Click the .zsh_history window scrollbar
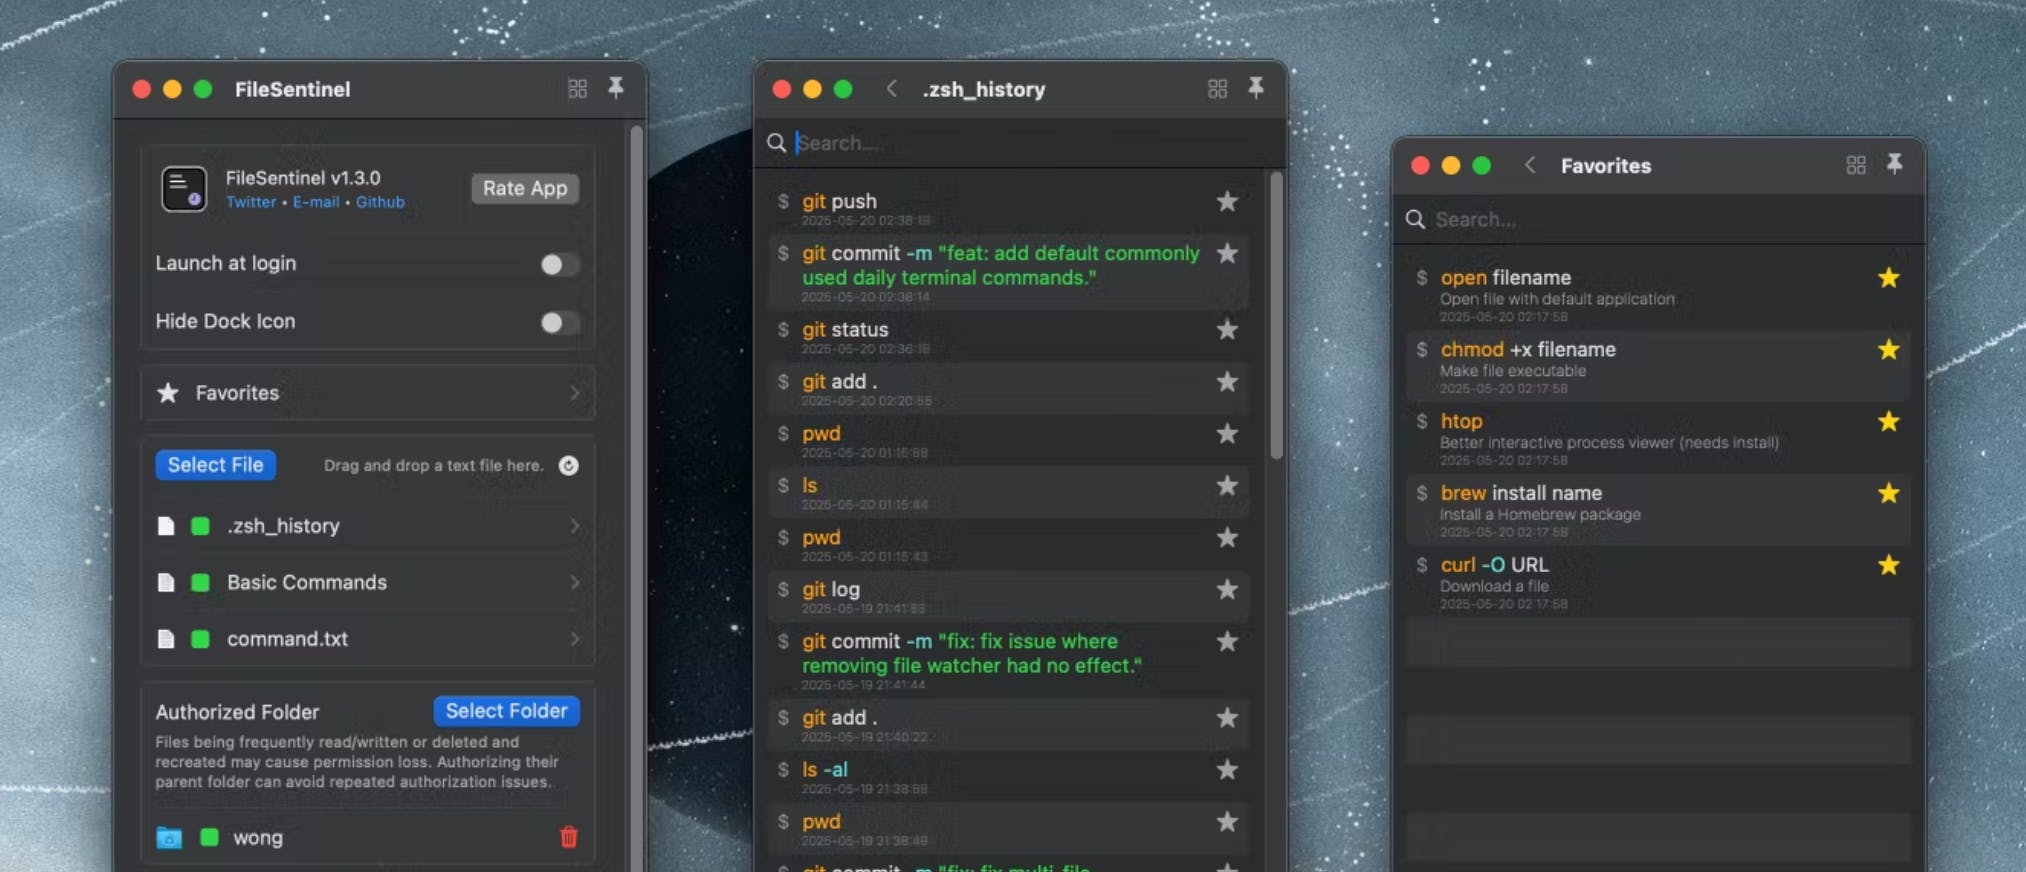2026x872 pixels. pyautogui.click(x=1276, y=316)
